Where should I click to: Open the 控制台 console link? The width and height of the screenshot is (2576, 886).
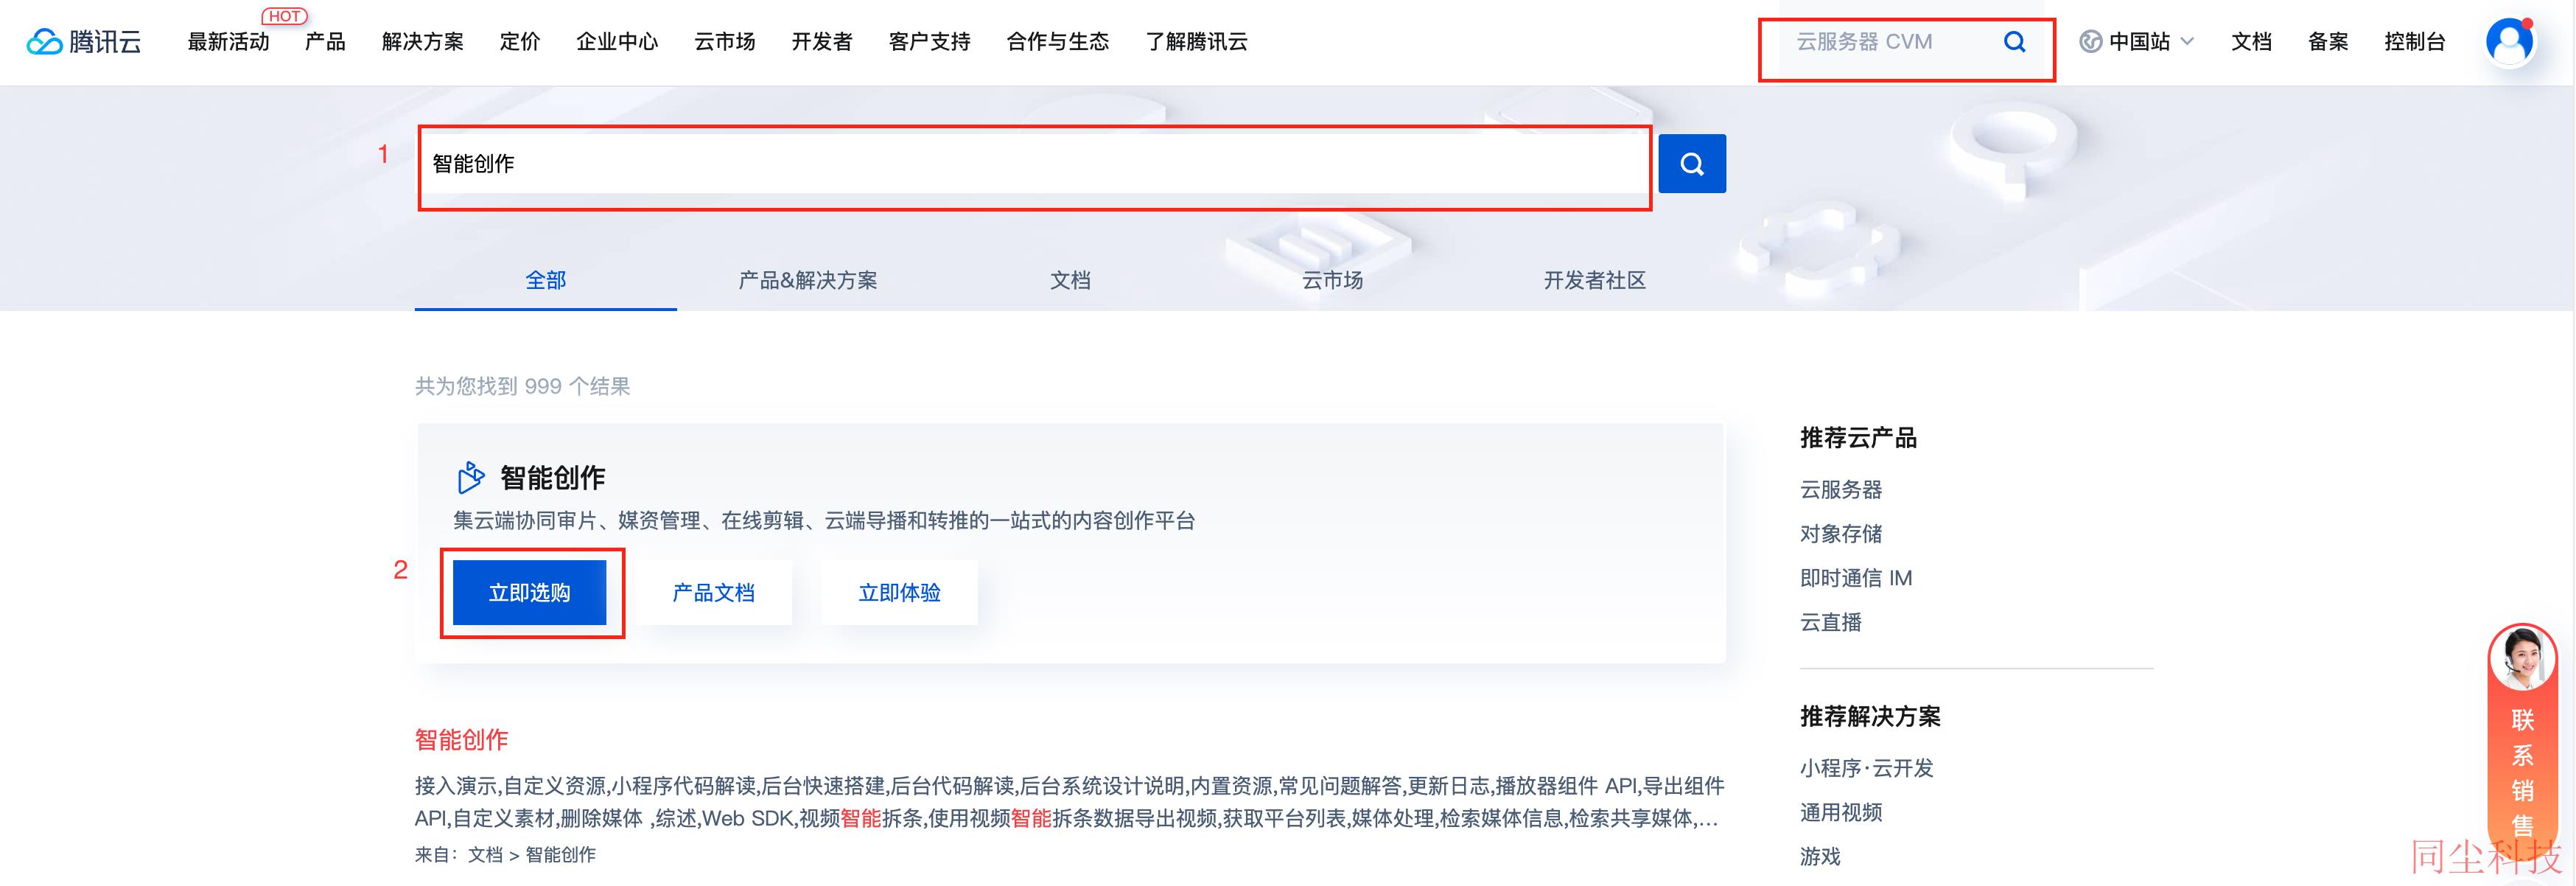[x=2415, y=41]
